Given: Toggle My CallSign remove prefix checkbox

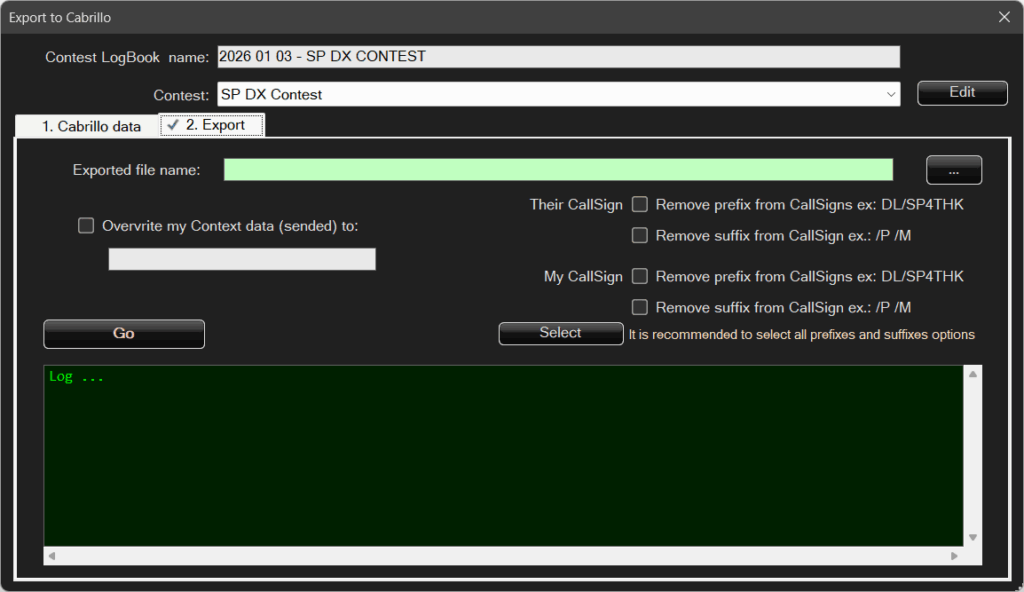Looking at the screenshot, I should [640, 276].
